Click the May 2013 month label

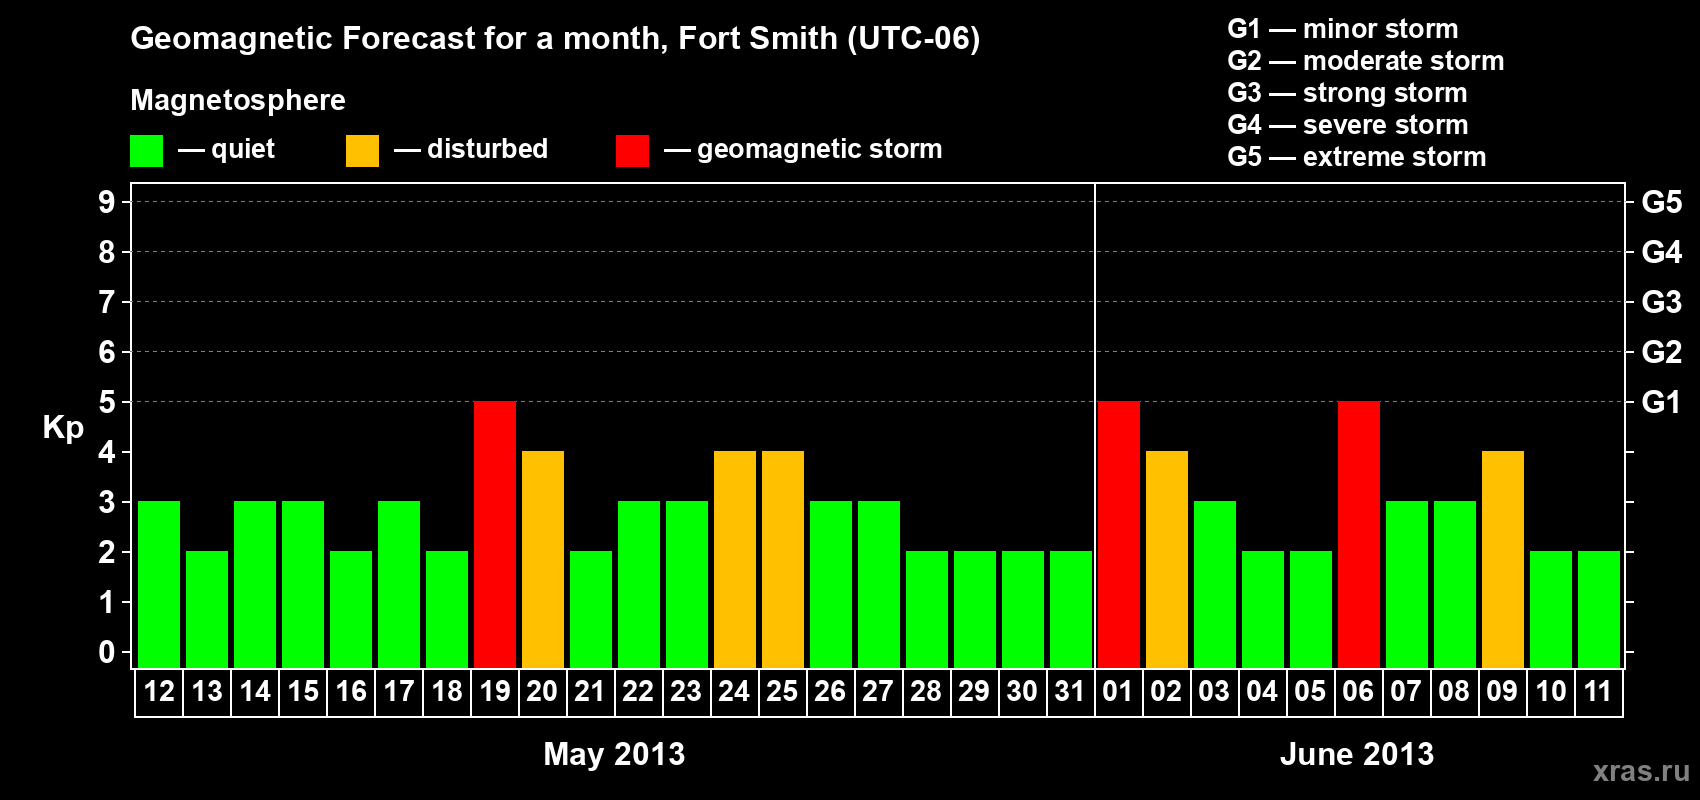coord(614,754)
